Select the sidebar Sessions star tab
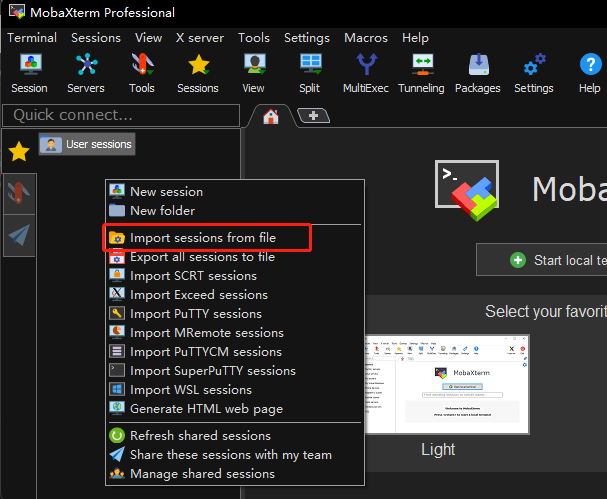607x499 pixels. [19, 151]
